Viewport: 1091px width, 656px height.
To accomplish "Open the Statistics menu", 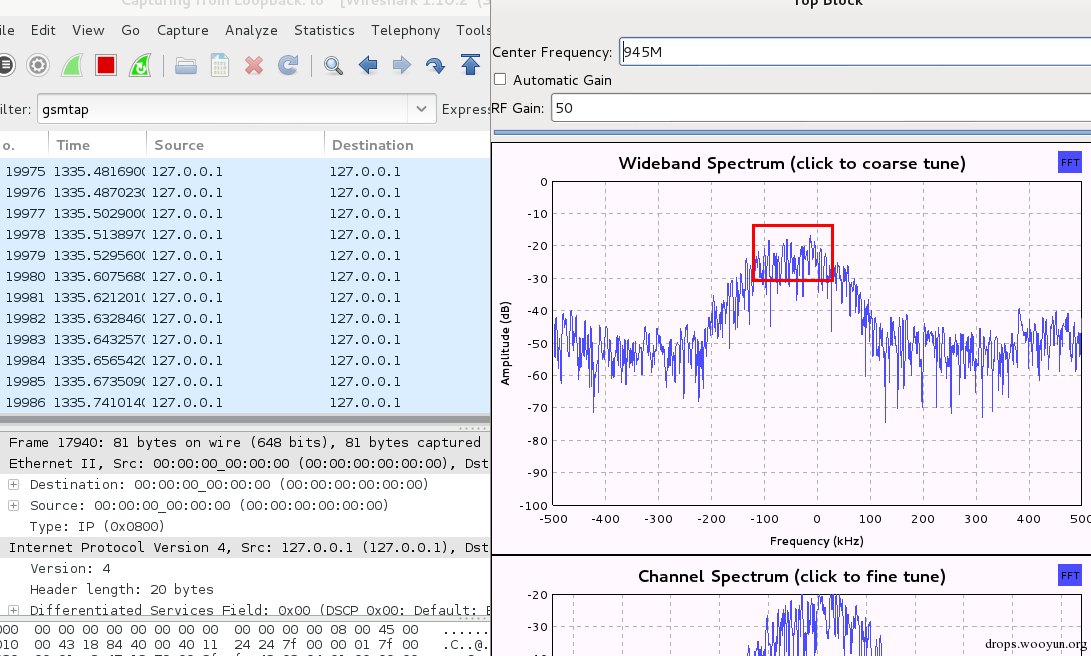I will (324, 31).
